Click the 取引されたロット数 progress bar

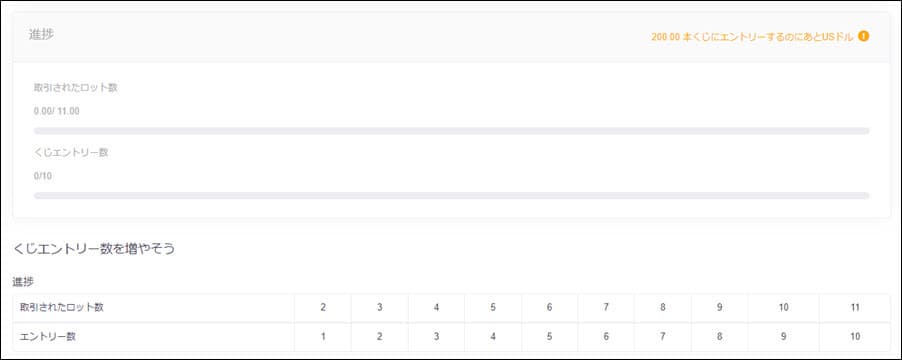pyautogui.click(x=452, y=131)
